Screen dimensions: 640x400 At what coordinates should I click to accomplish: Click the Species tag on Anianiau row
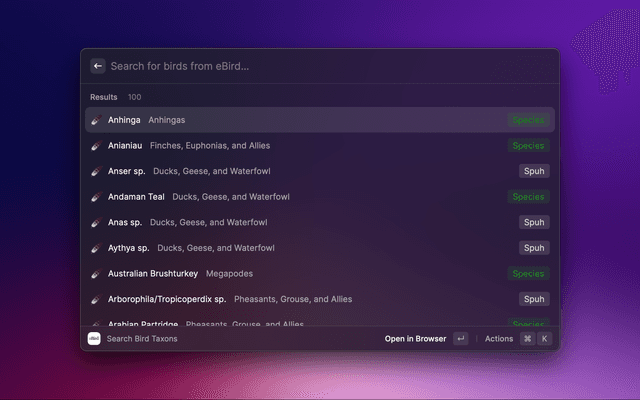click(528, 146)
